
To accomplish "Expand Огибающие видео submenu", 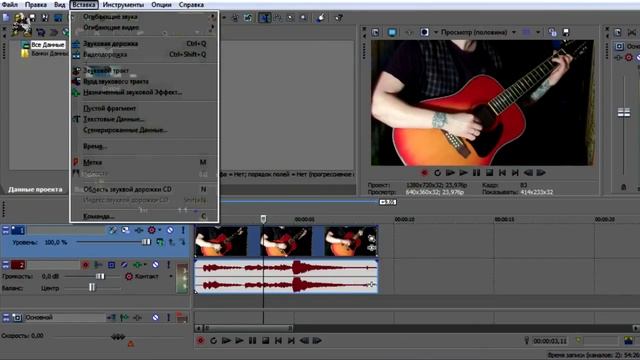I will click(144, 27).
